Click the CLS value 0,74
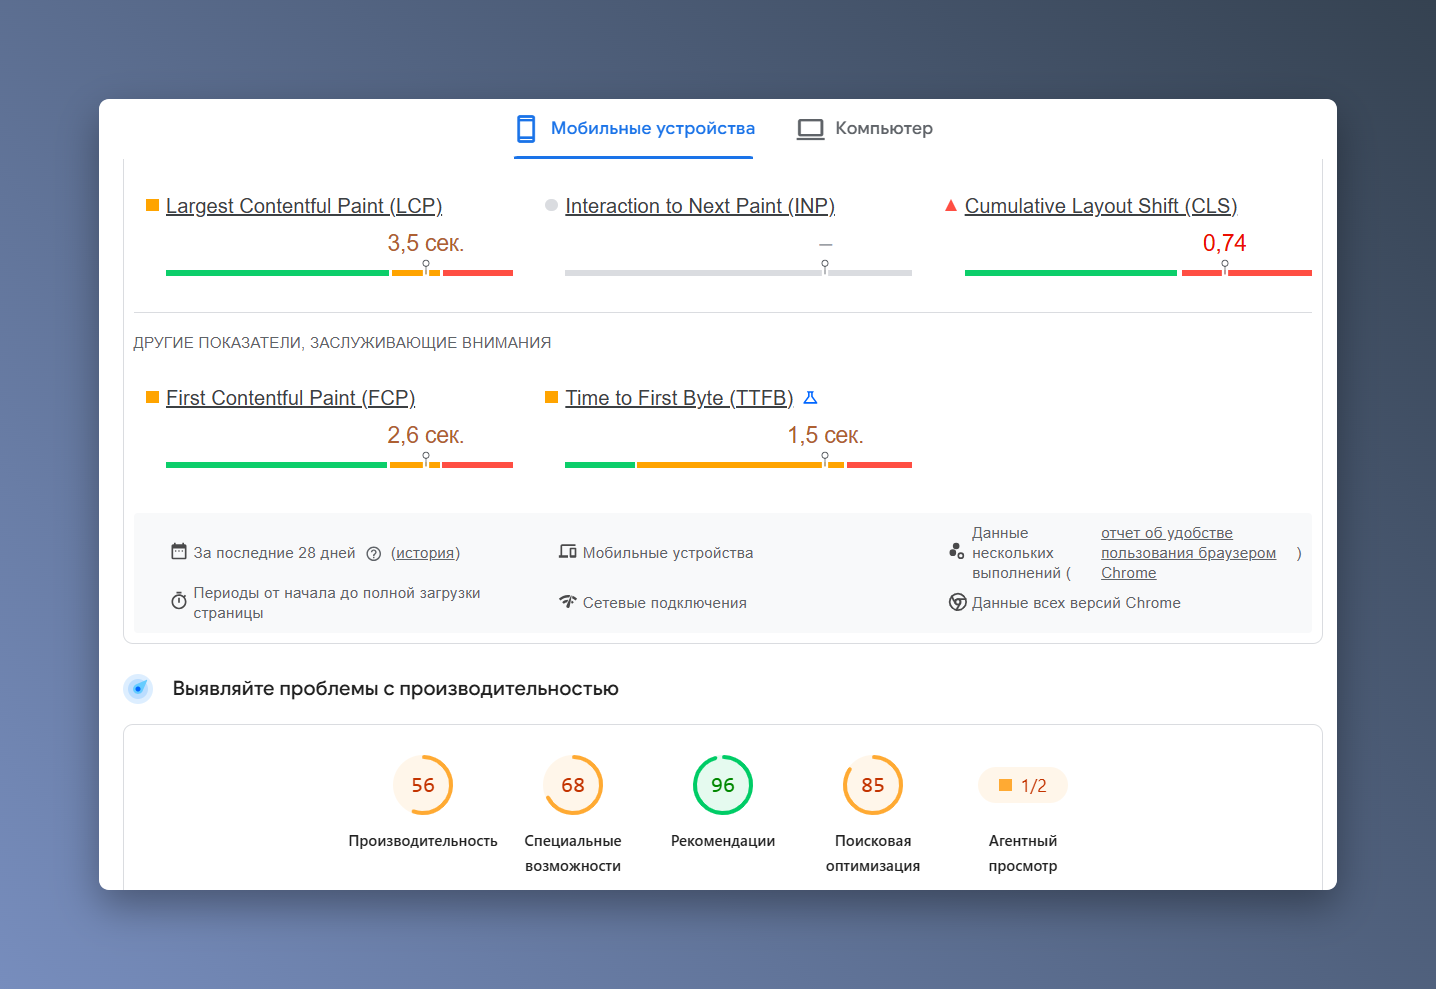This screenshot has width=1436, height=989. [1225, 243]
